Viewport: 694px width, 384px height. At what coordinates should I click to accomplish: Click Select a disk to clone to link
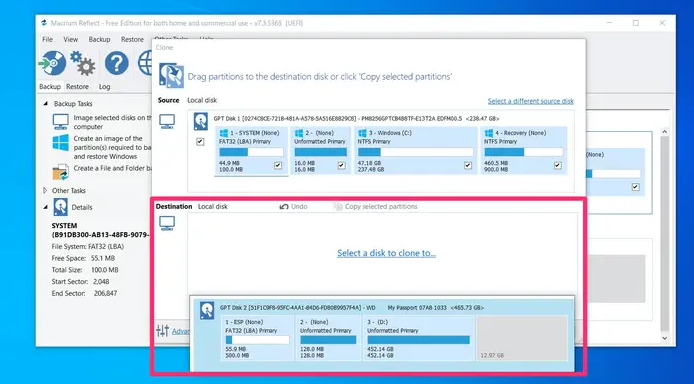pyautogui.click(x=386, y=253)
